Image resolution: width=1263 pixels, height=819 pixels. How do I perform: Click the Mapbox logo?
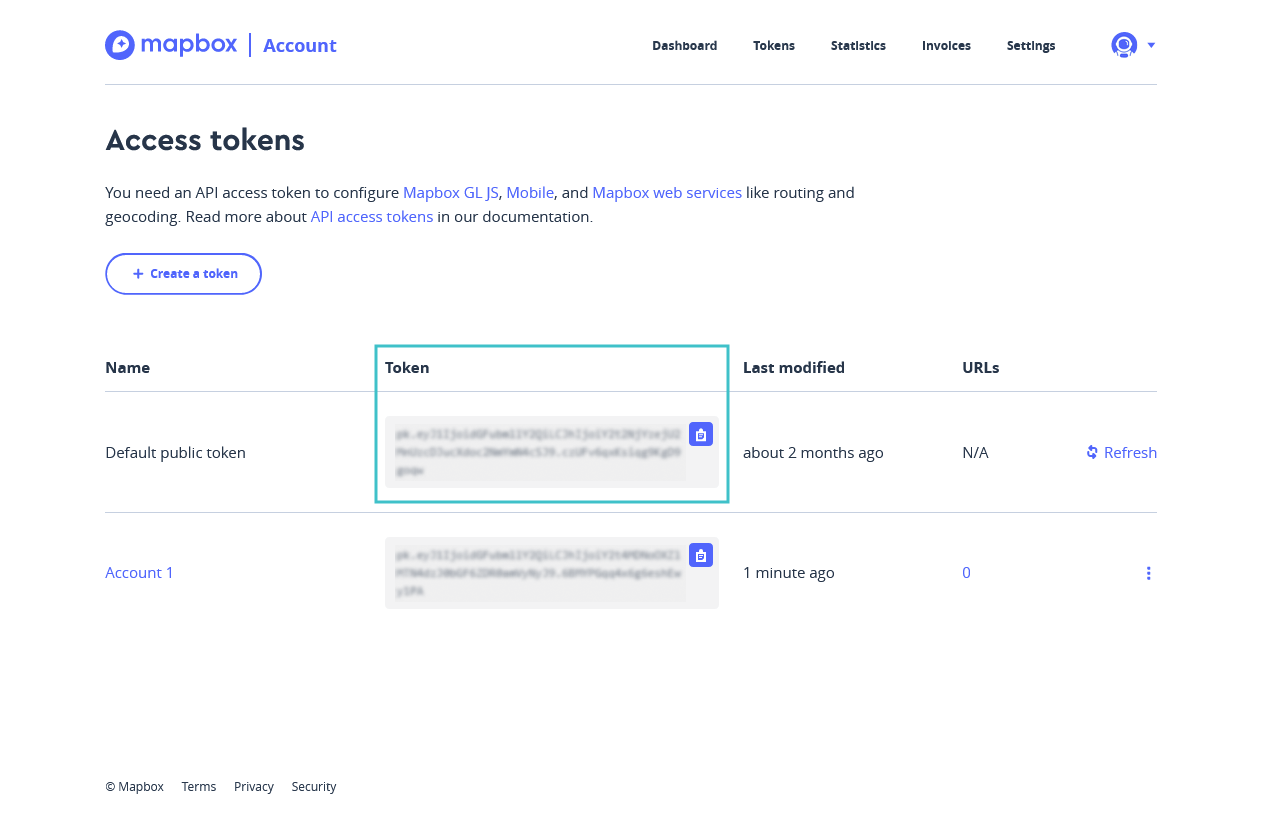pyautogui.click(x=170, y=44)
